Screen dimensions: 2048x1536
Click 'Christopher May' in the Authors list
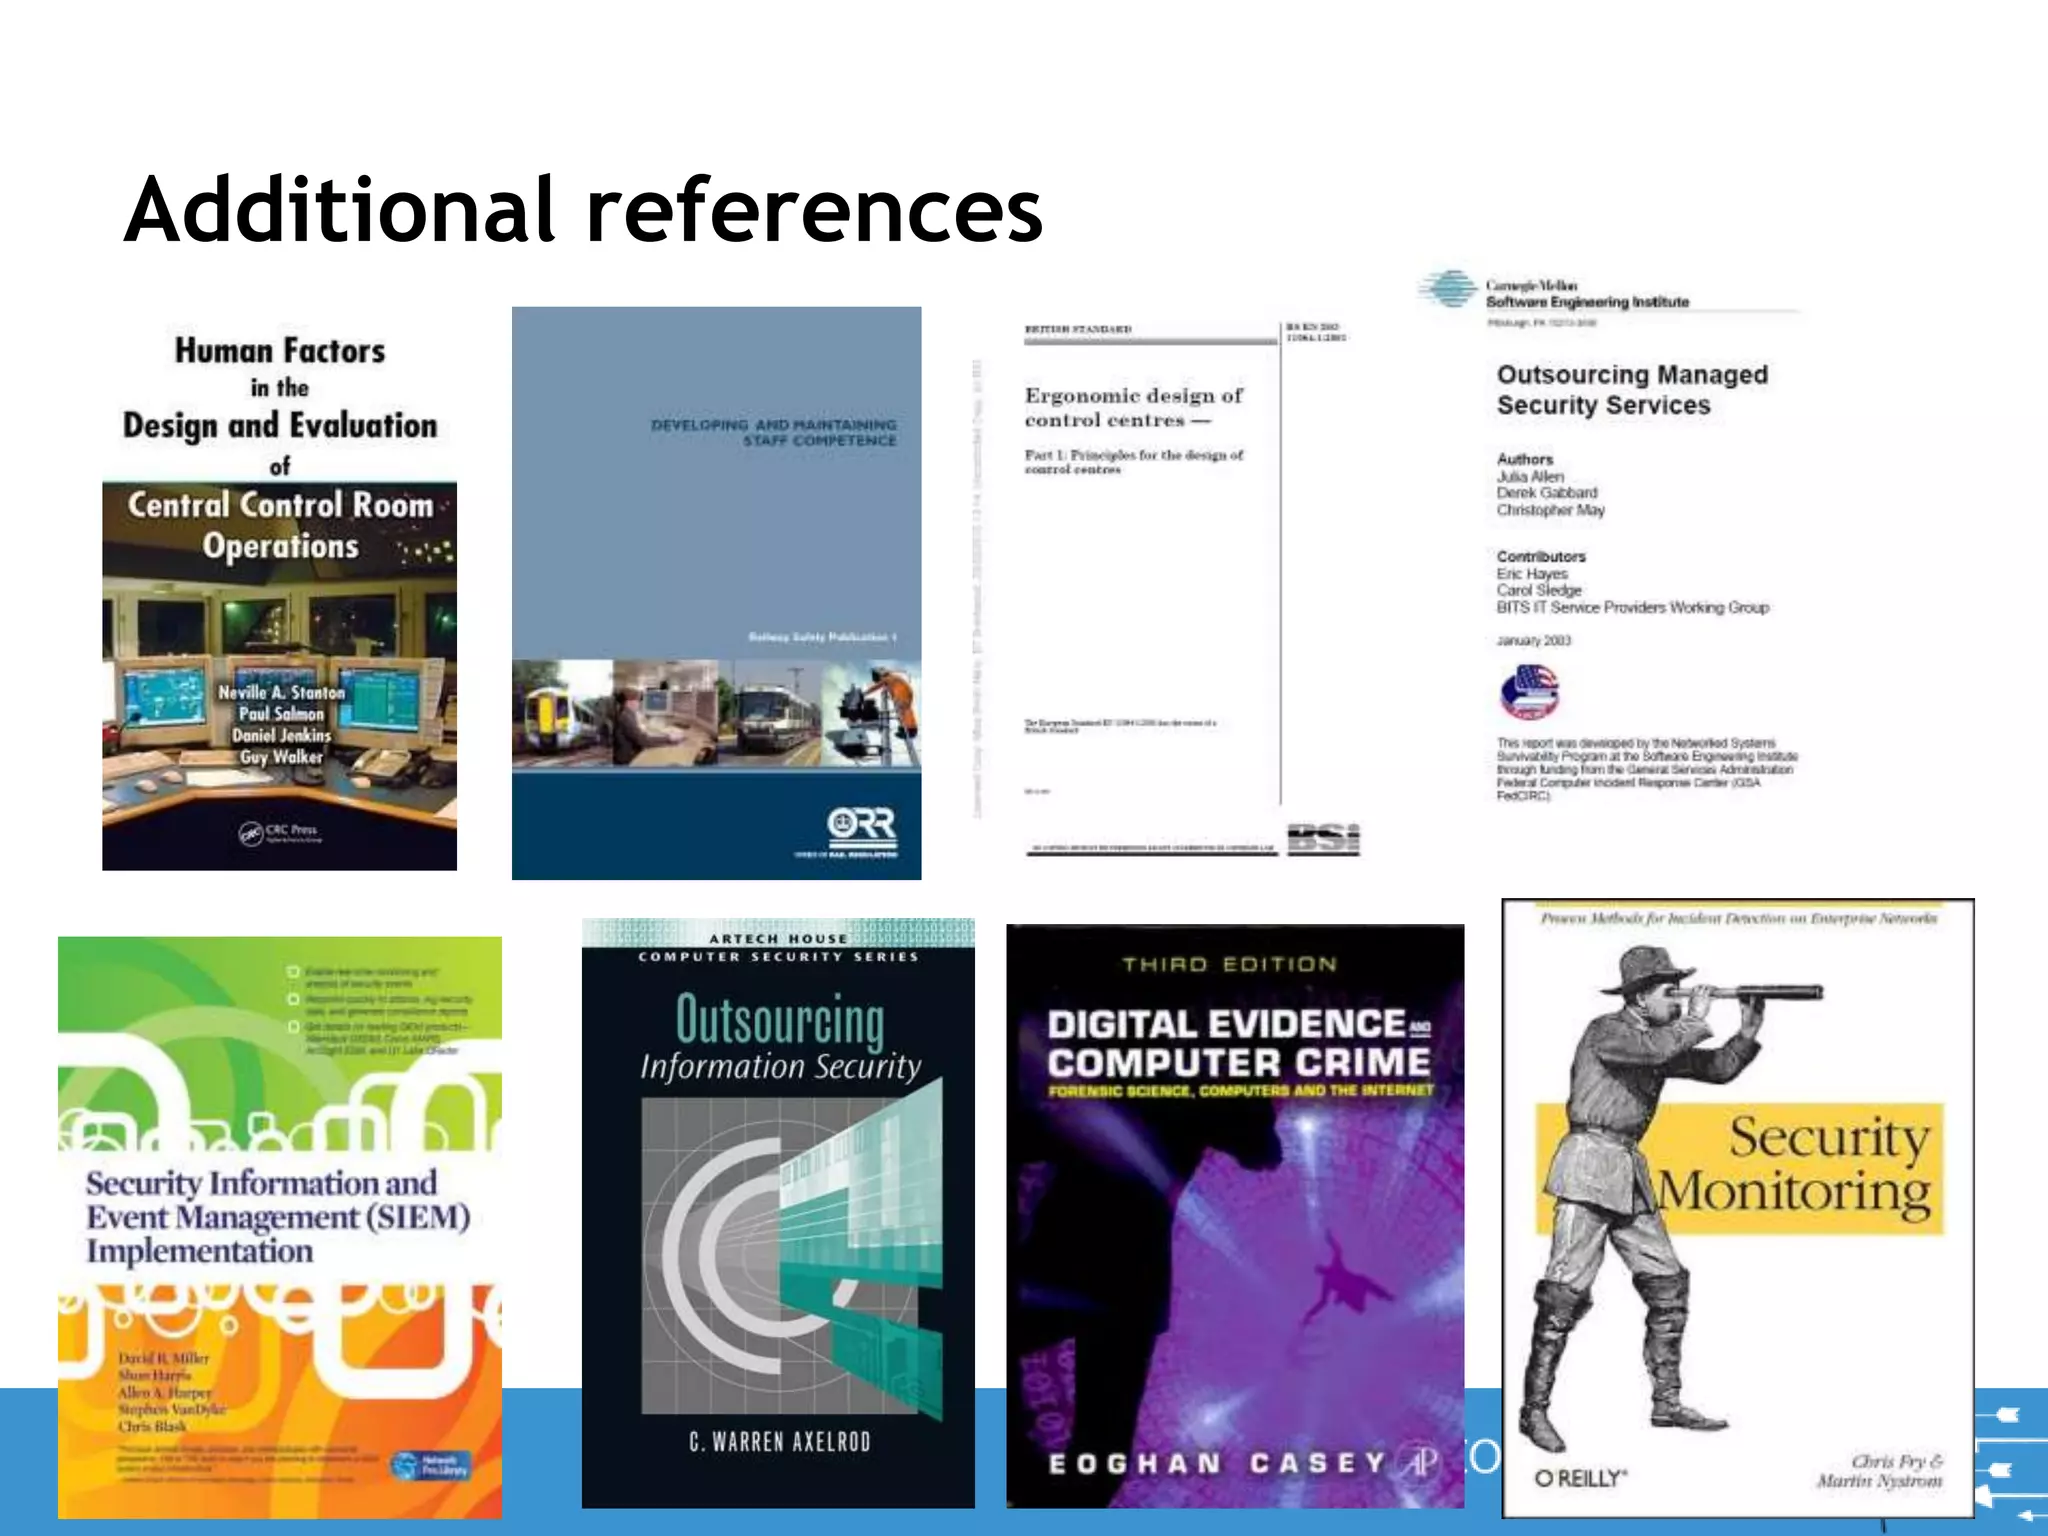click(x=1550, y=510)
